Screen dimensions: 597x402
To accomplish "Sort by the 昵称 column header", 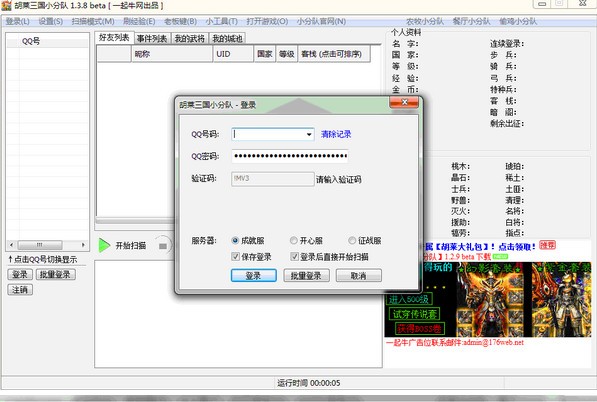I will coord(172,54).
